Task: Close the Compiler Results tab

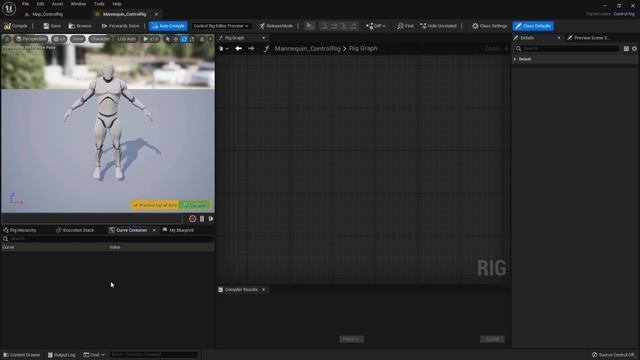Action: pos(263,290)
